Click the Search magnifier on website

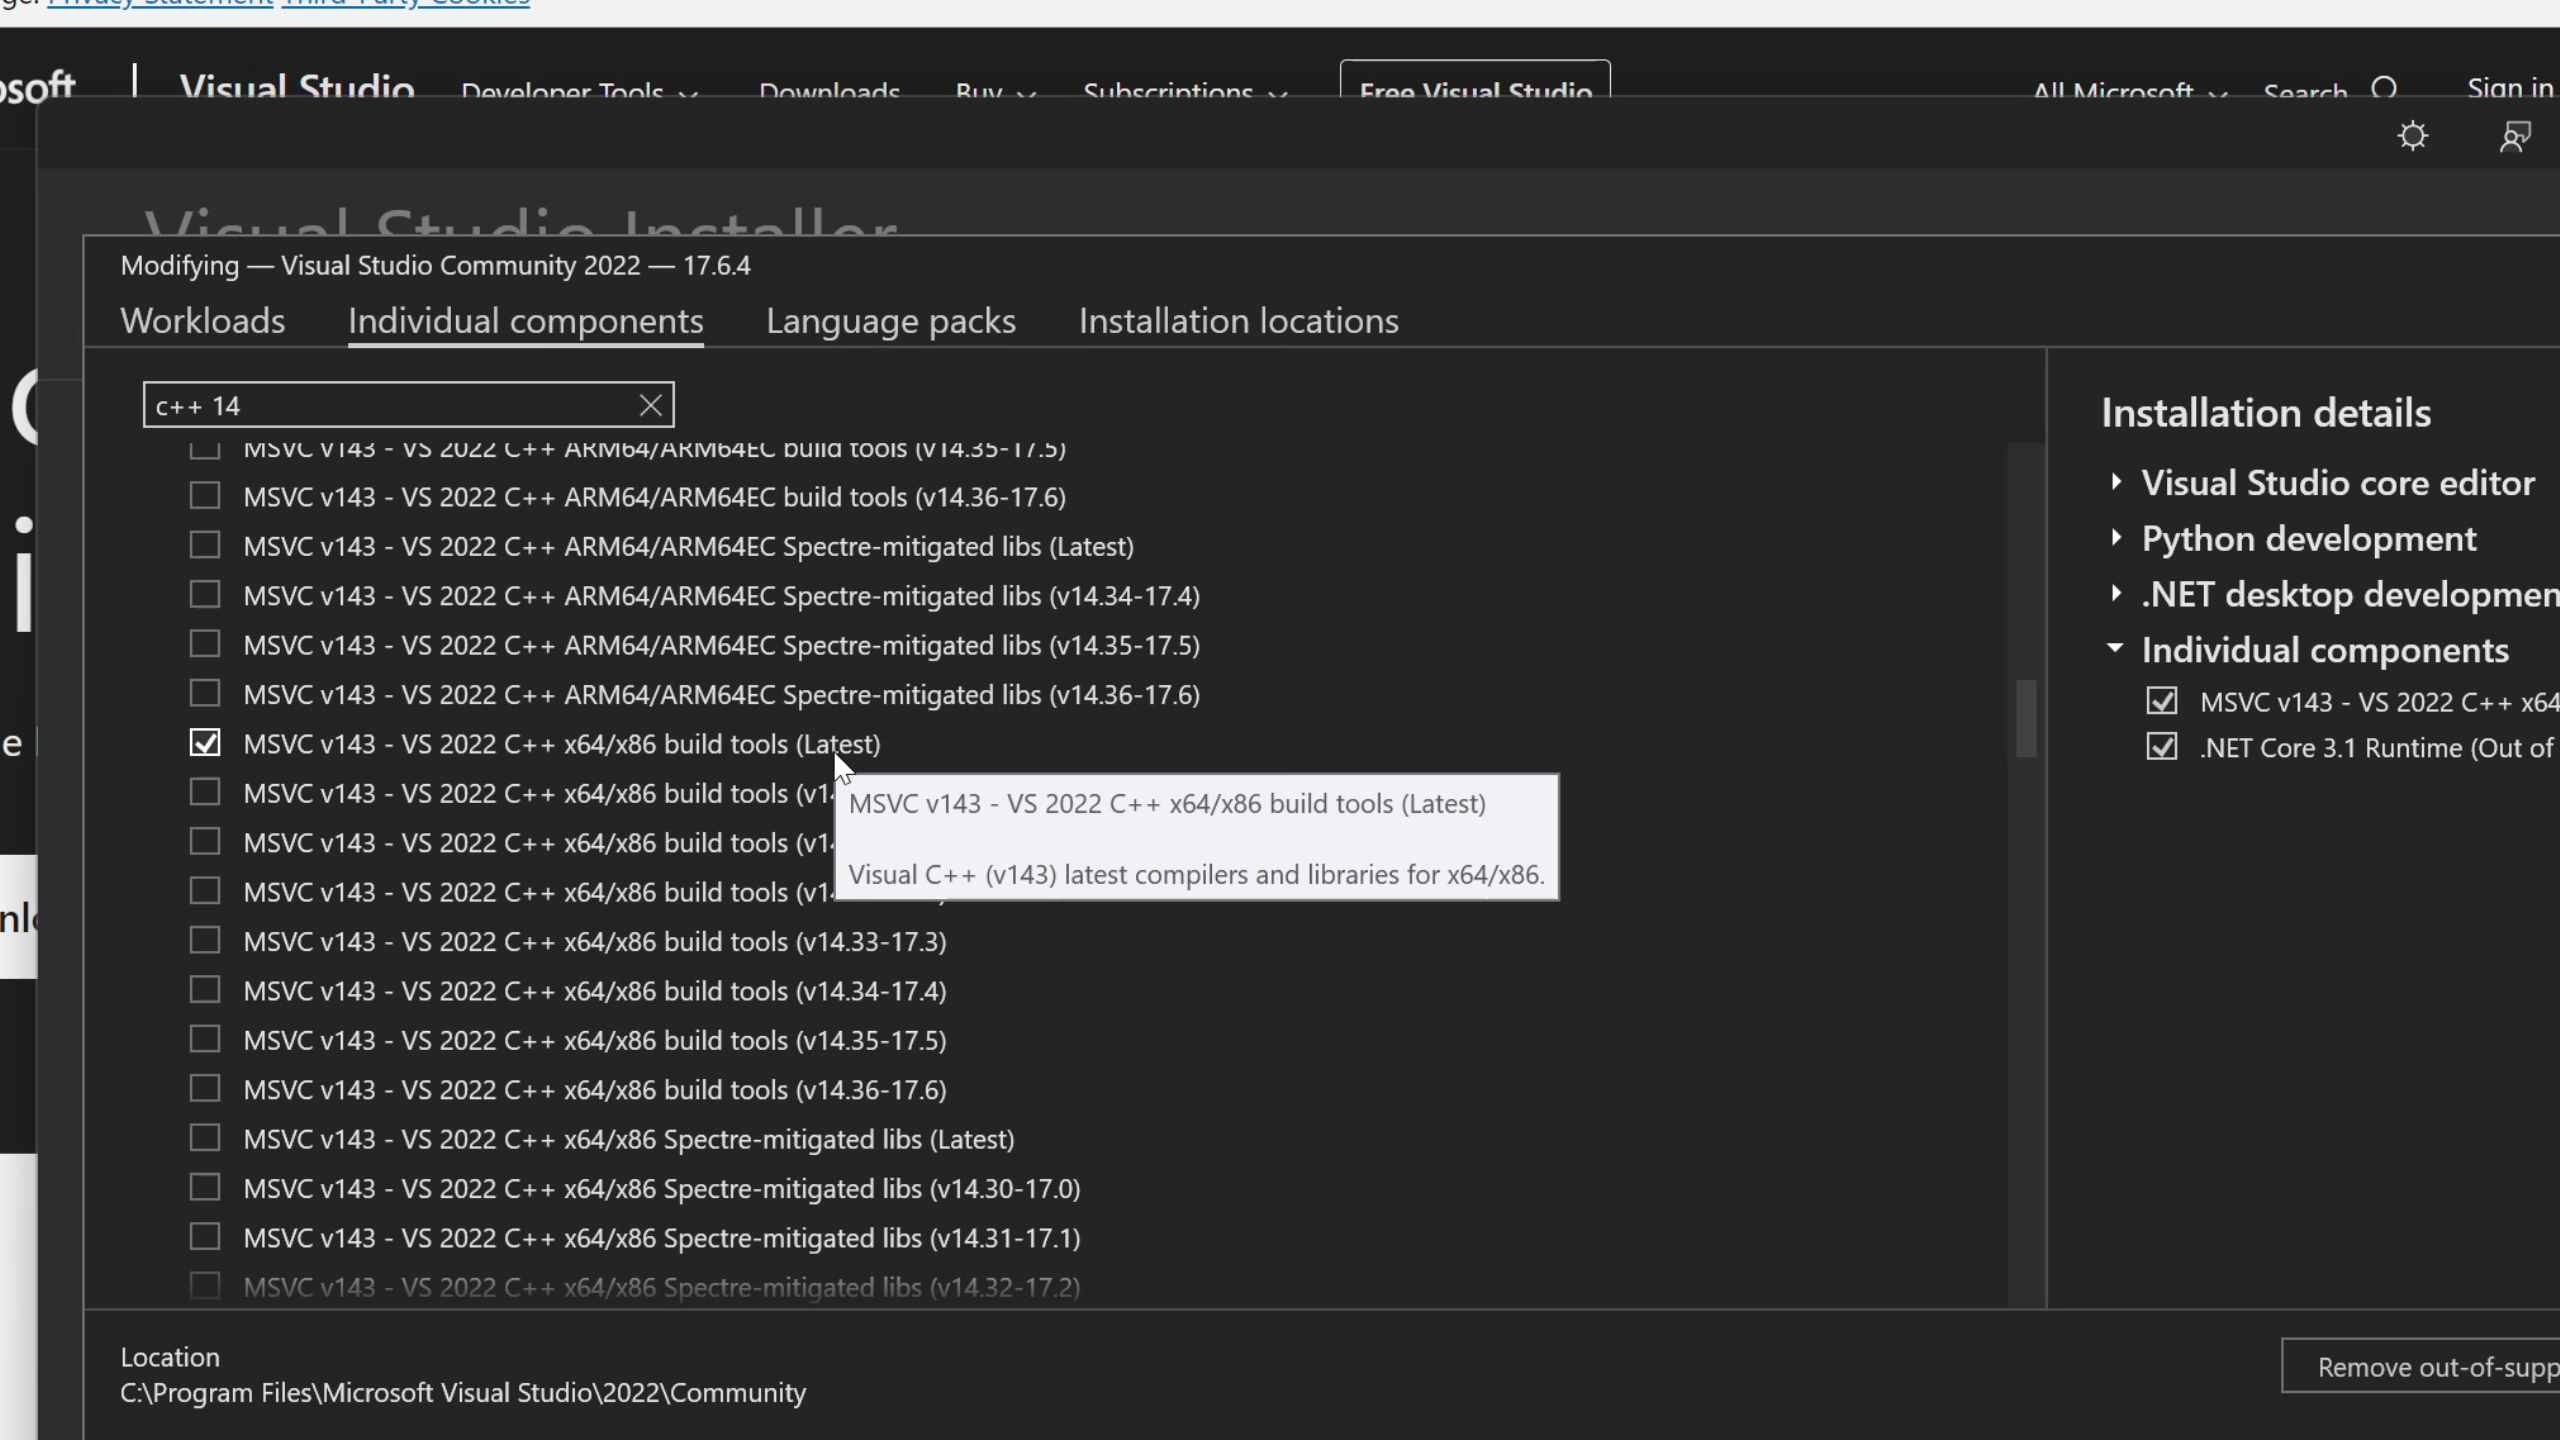[2385, 90]
